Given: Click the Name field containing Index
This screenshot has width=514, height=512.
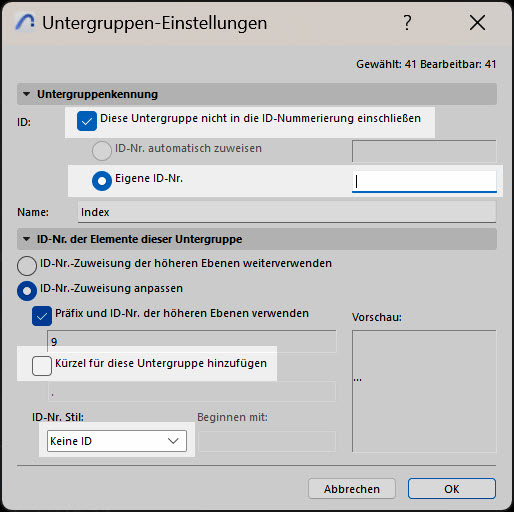Looking at the screenshot, I should click(x=287, y=212).
